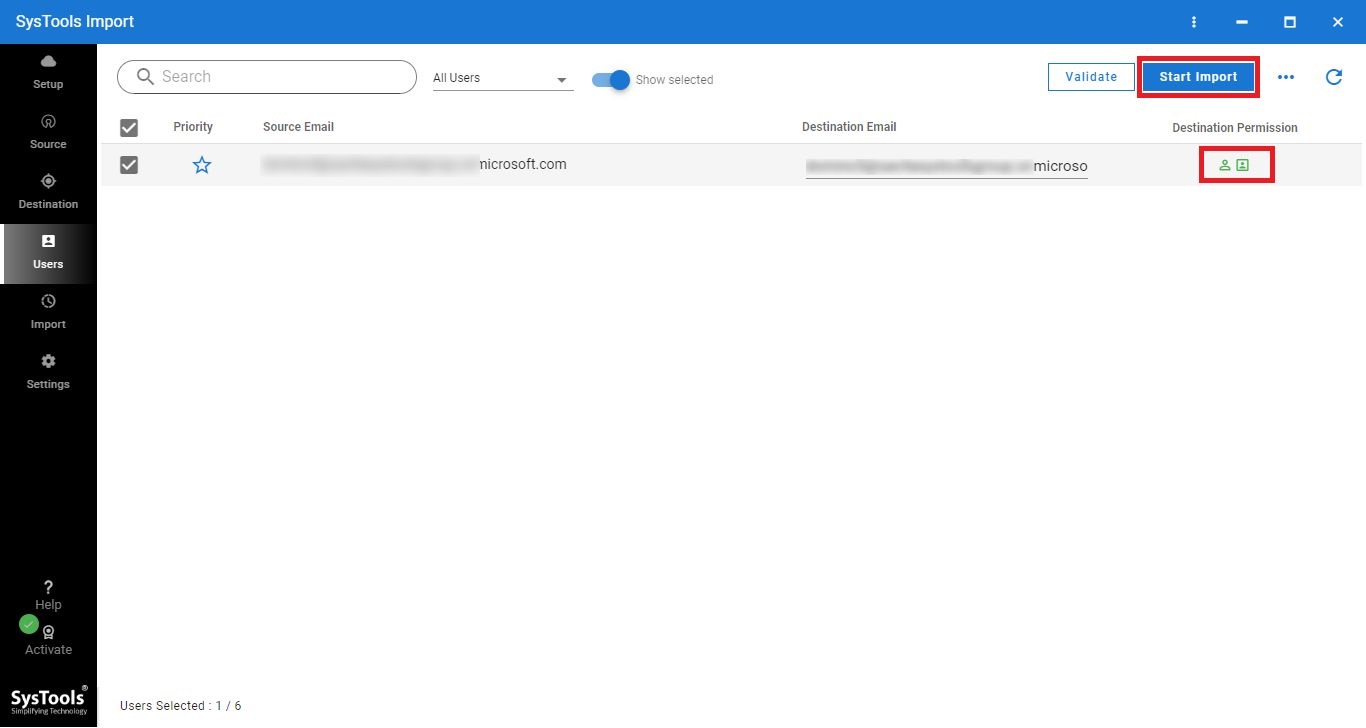Click the Activate license icon
1366x728 pixels.
(x=48, y=632)
